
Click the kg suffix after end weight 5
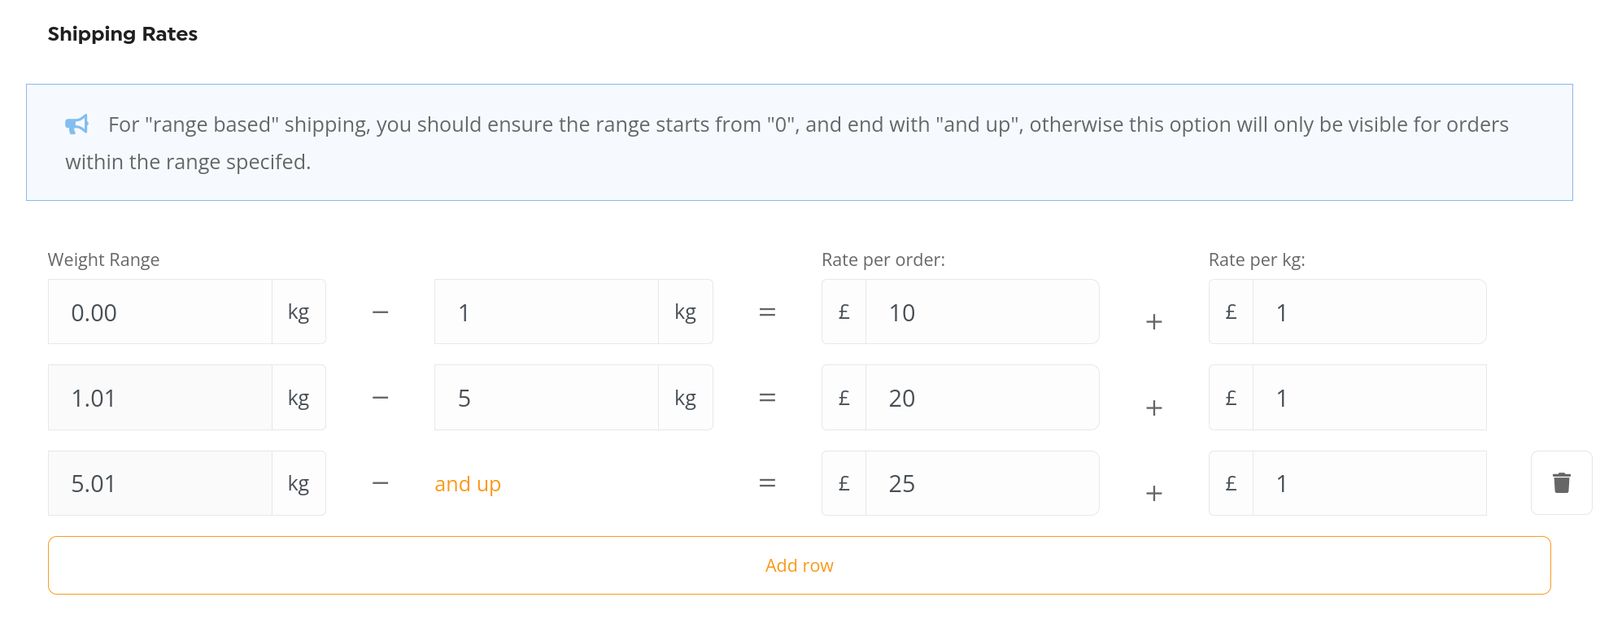[685, 398]
